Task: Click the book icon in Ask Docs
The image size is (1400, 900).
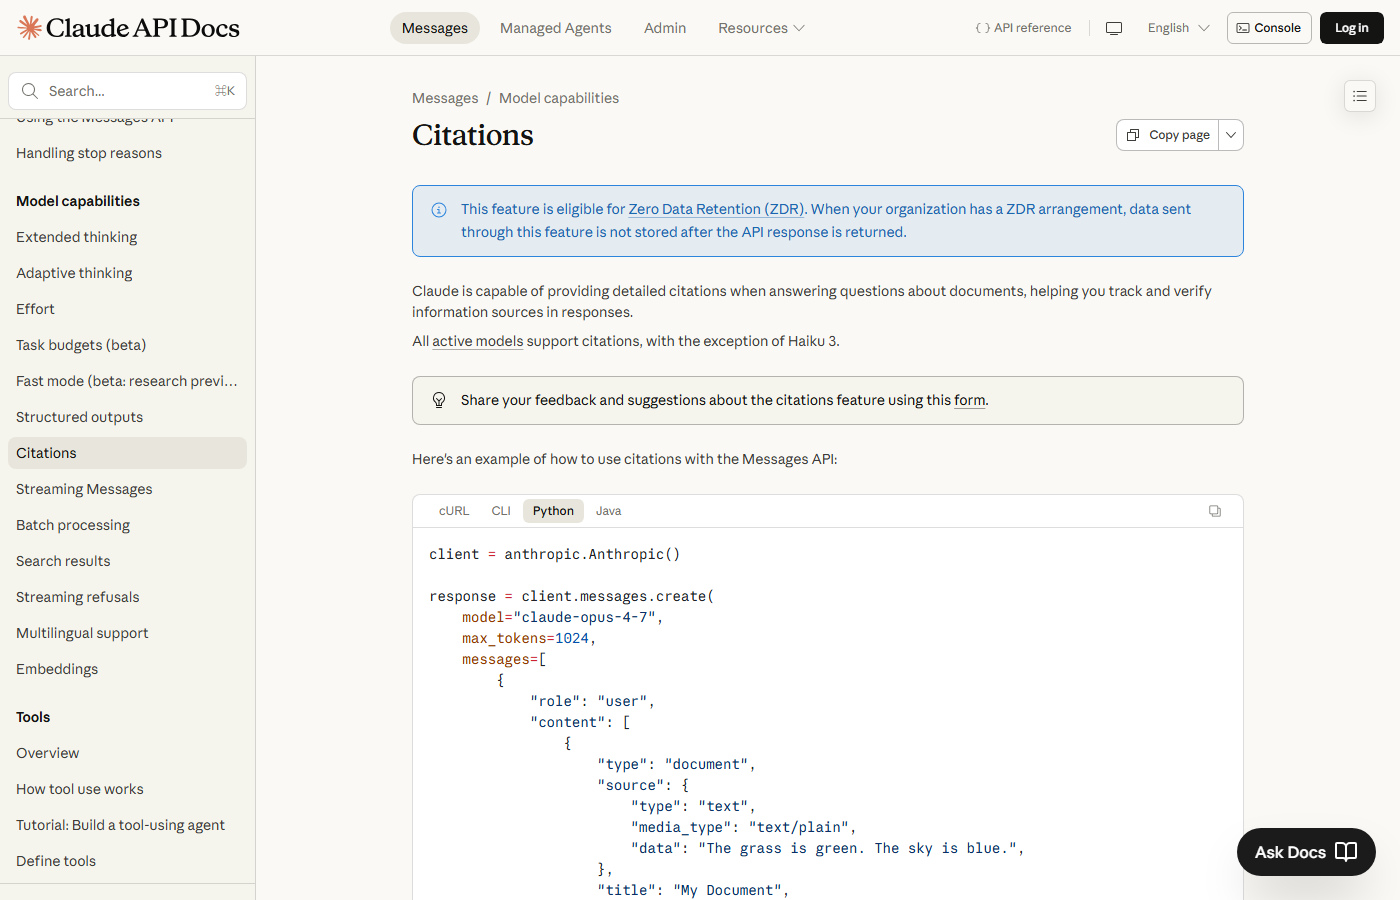Action: coord(1346,852)
